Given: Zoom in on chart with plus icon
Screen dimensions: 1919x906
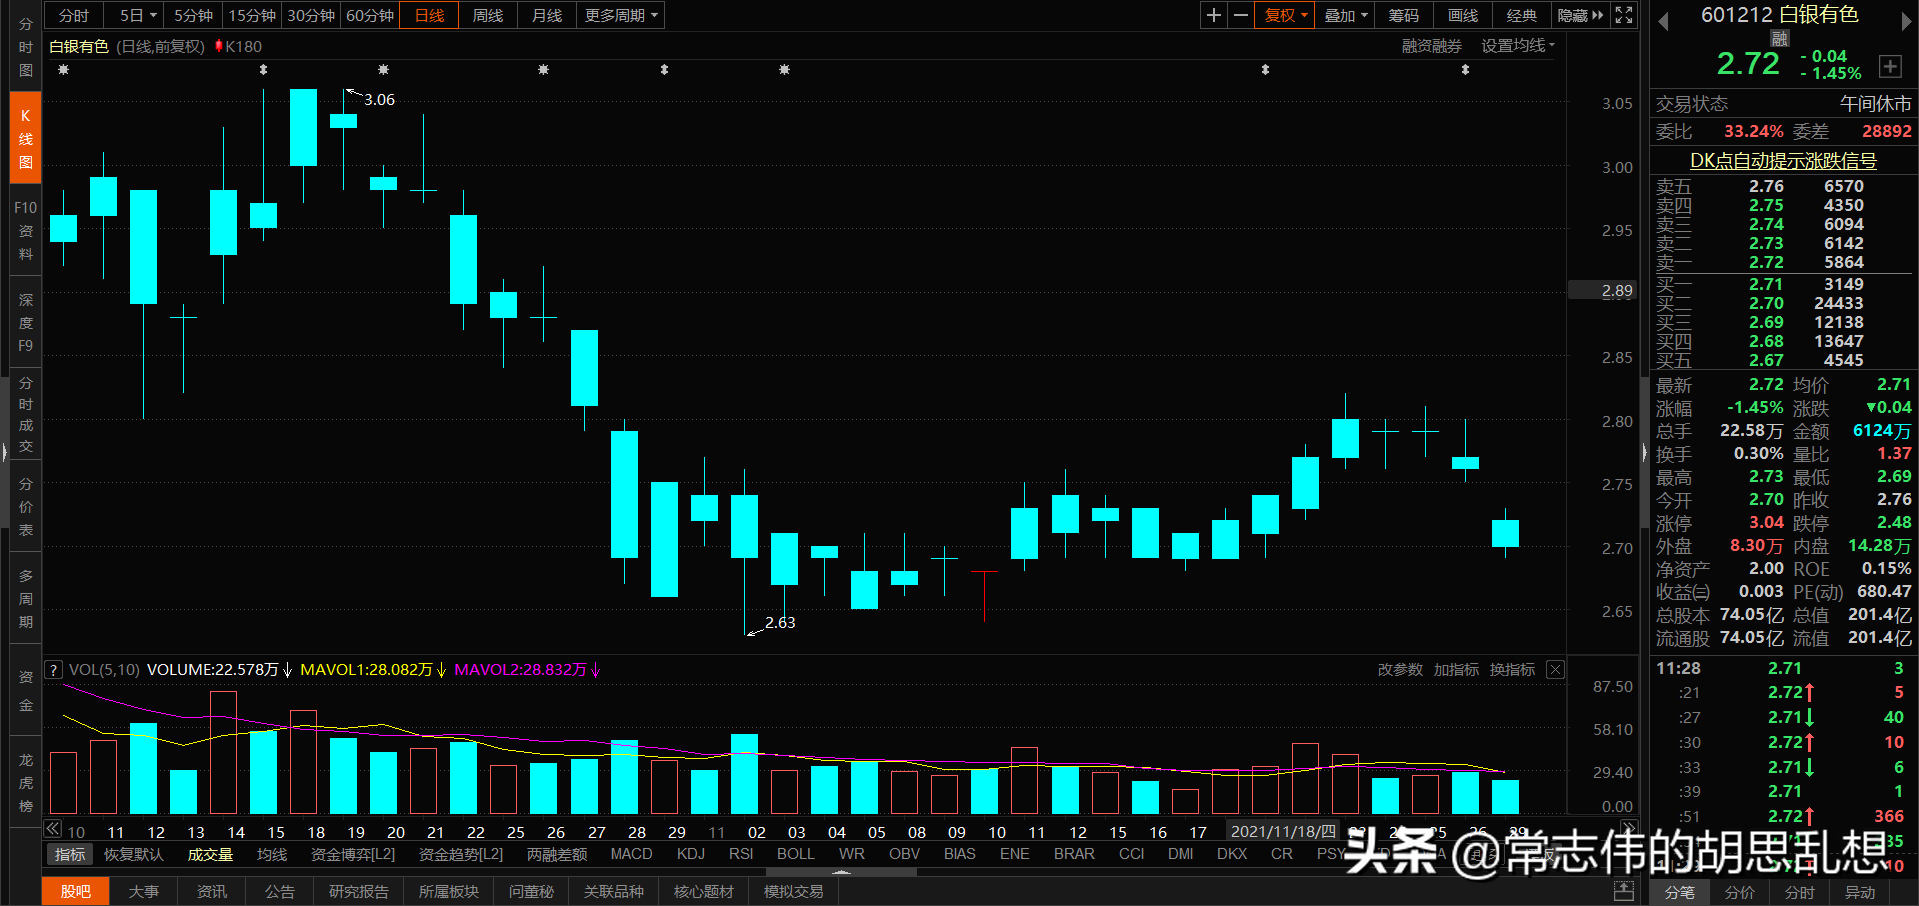Looking at the screenshot, I should [x=1213, y=15].
